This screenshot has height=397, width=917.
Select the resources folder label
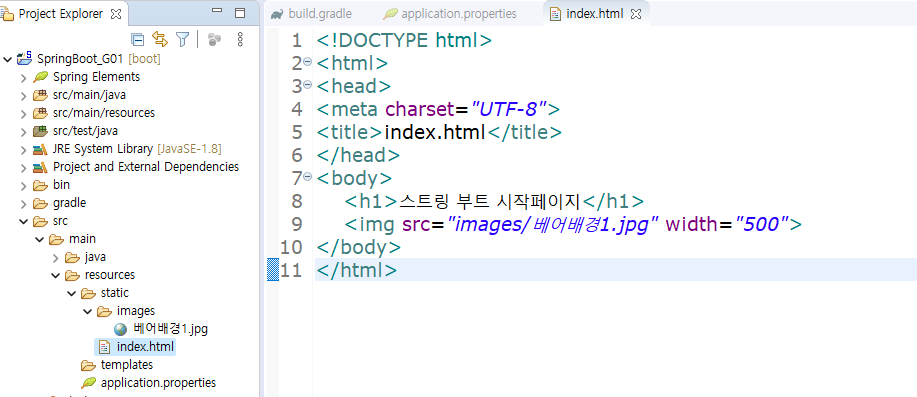110,275
